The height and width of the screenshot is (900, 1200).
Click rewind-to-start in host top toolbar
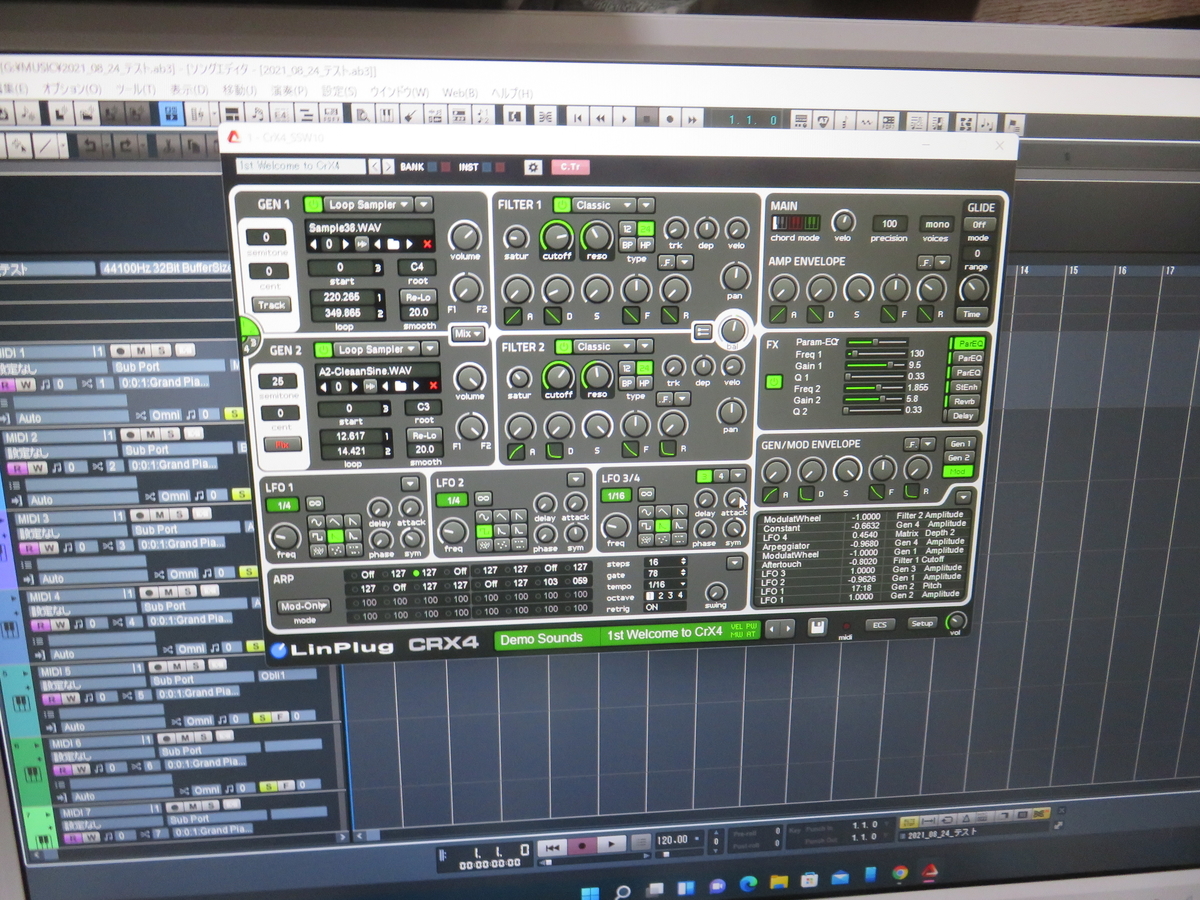pyautogui.click(x=577, y=117)
